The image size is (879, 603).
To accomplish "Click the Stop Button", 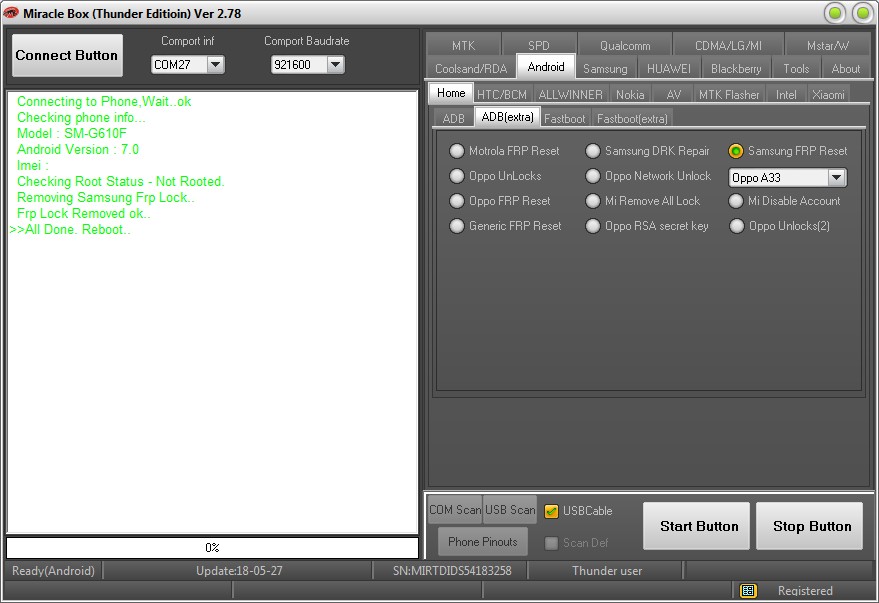I will click(x=809, y=526).
